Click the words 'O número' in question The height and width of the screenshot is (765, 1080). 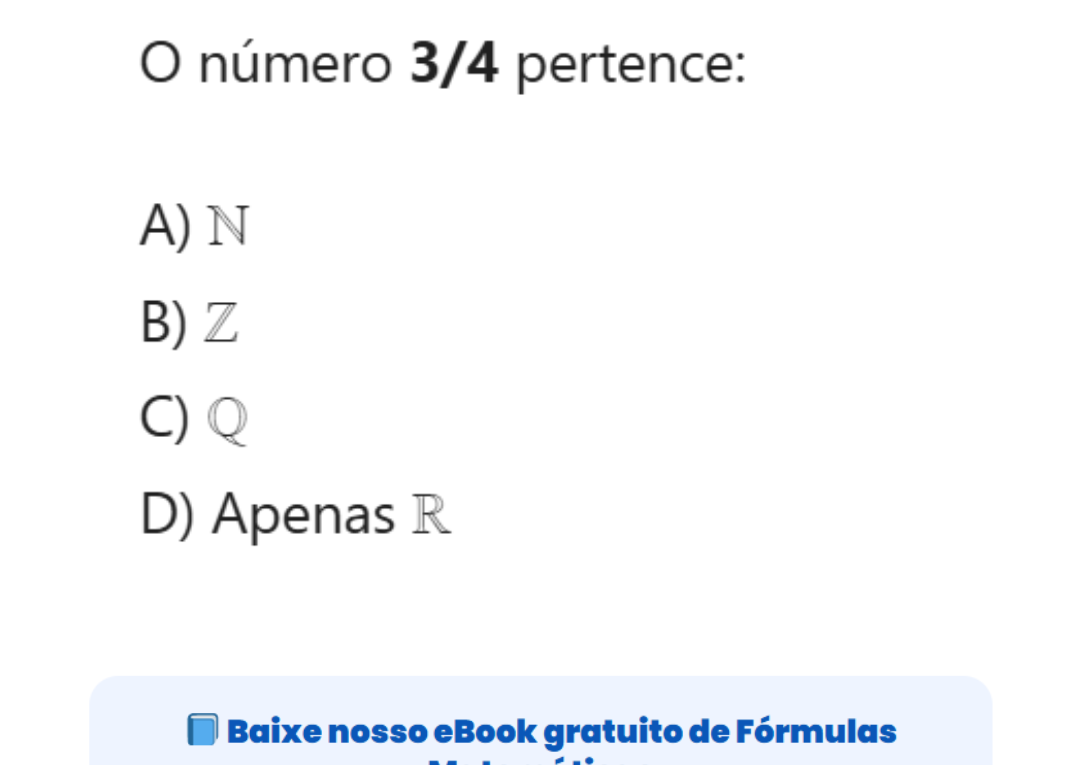coord(266,65)
